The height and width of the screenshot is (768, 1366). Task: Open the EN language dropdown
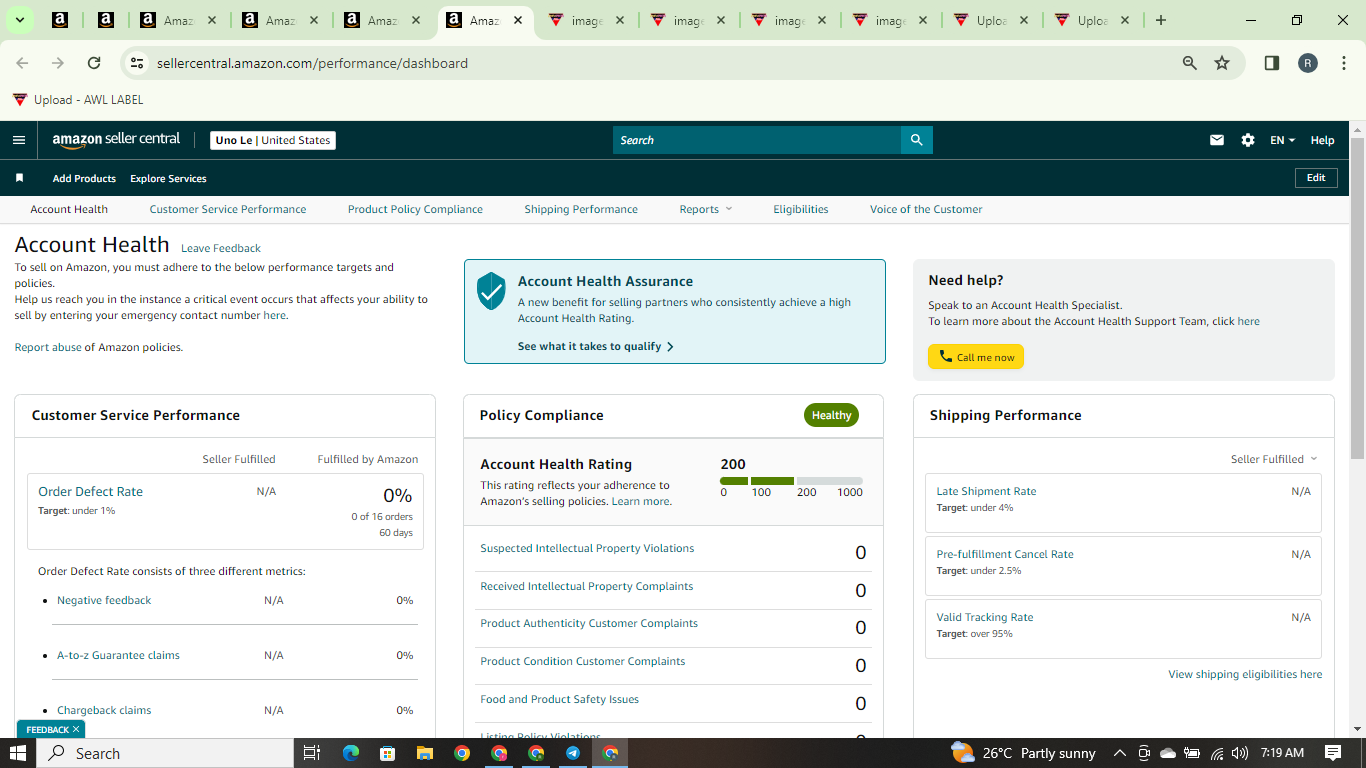[x=1282, y=140]
